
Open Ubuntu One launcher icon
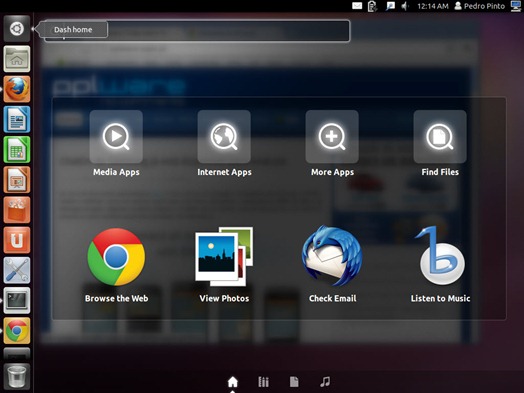[17, 240]
